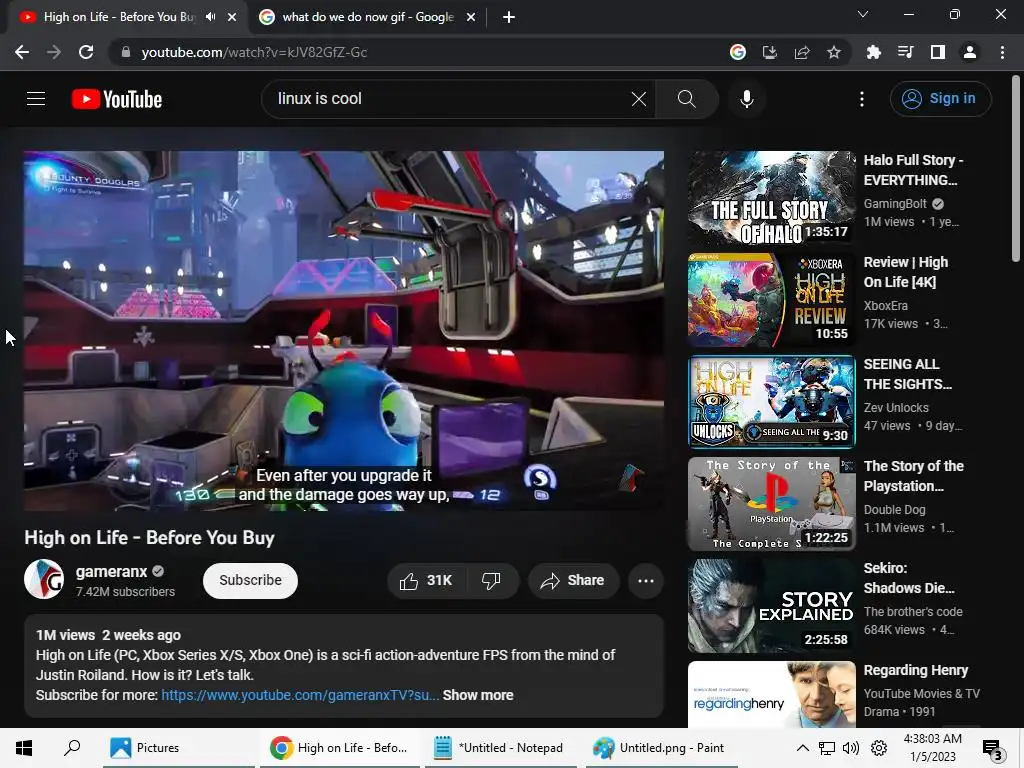Clear the search box with the X

click(639, 99)
